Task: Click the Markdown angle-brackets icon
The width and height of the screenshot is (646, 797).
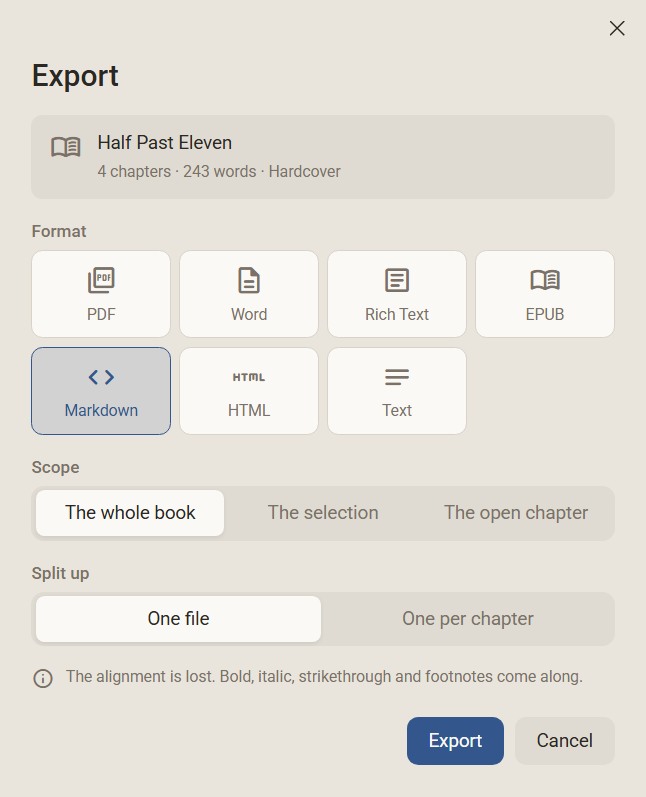Action: [x=101, y=377]
